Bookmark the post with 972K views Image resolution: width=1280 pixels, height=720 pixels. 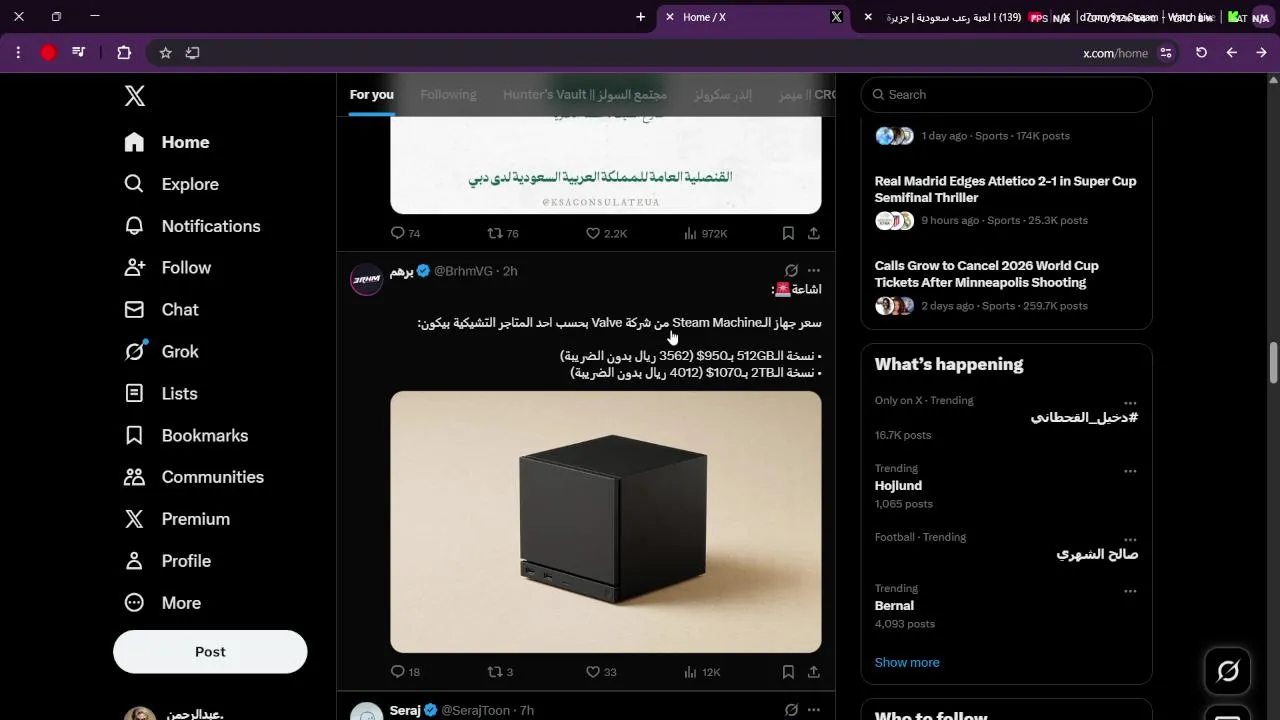tap(788, 233)
